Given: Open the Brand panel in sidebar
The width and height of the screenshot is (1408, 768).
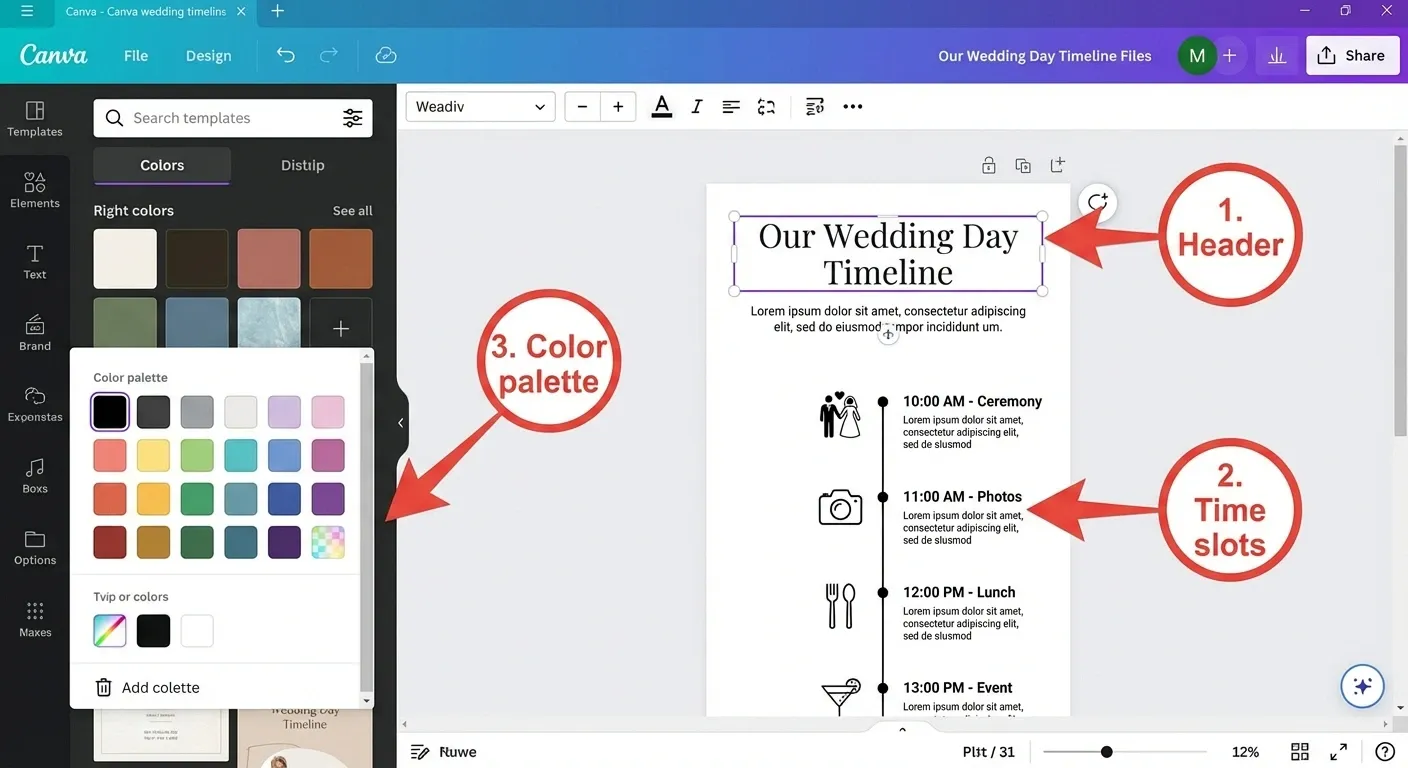Looking at the screenshot, I should pos(35,333).
